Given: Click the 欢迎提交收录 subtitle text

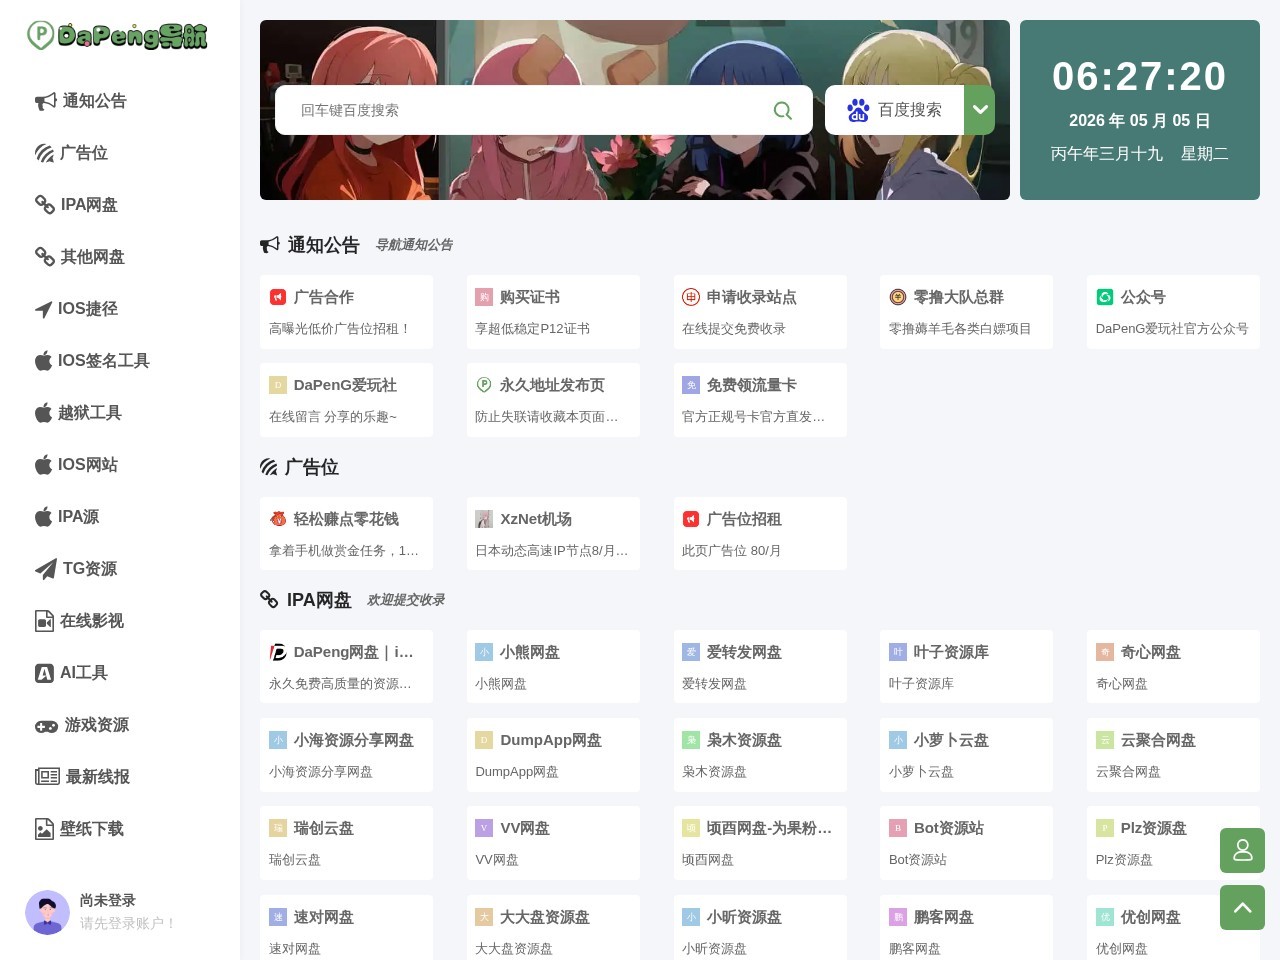Looking at the screenshot, I should [x=405, y=600].
